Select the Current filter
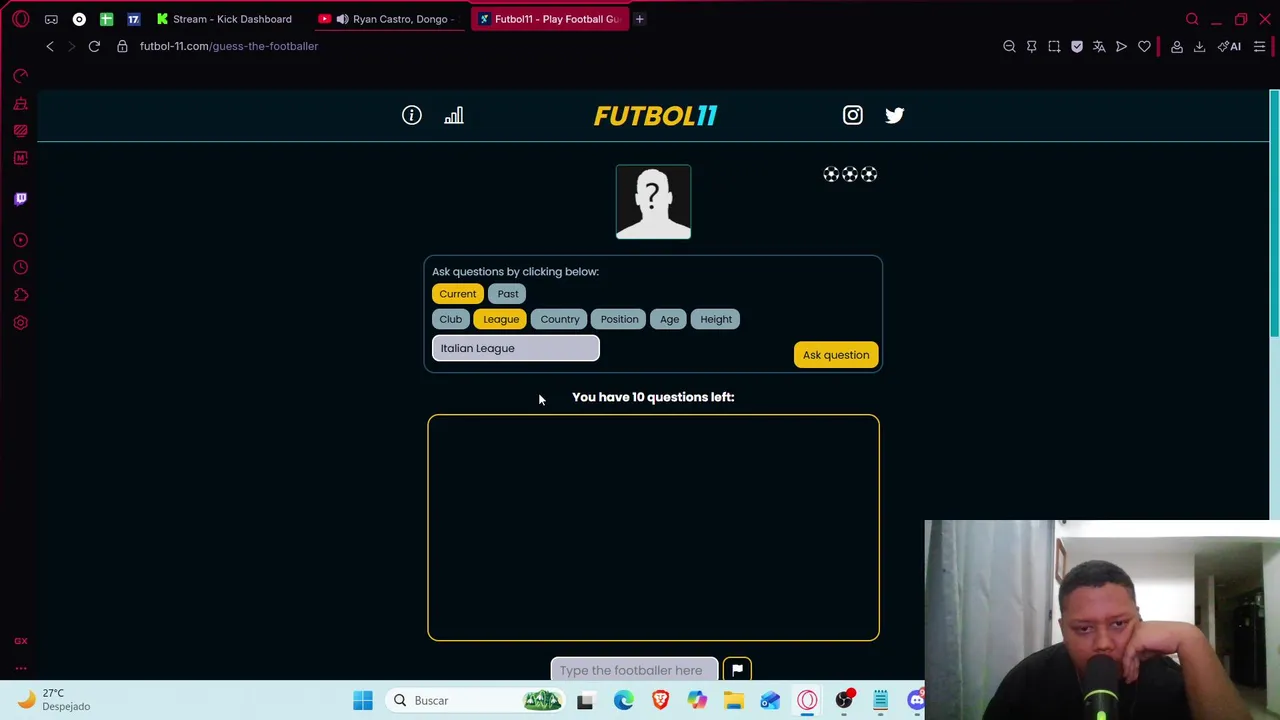 [458, 294]
